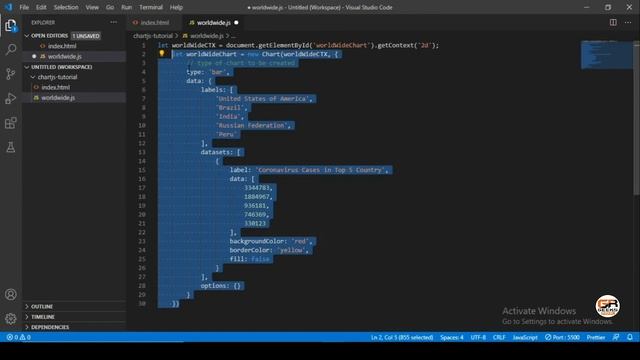Click Prettier in the status bar
The image size is (640, 360).
click(596, 337)
